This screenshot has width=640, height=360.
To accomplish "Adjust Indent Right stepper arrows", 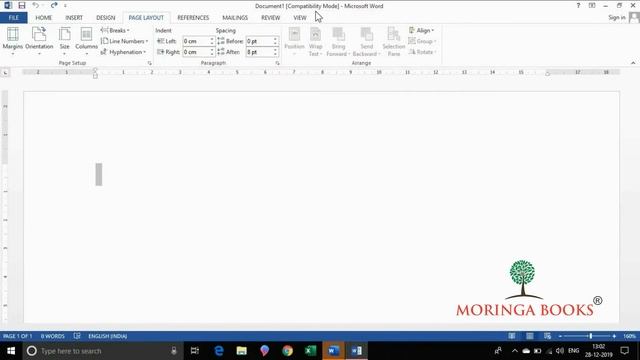I will tap(212, 52).
